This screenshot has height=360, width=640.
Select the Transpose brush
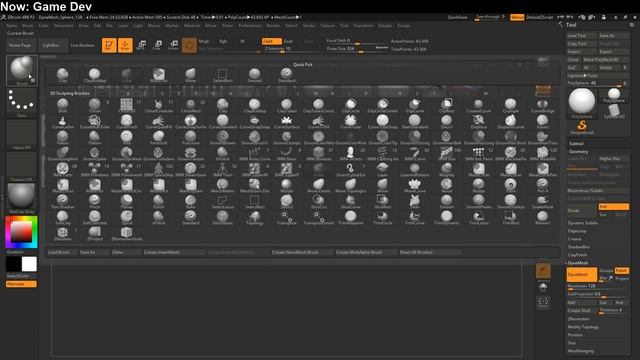[x=287, y=218]
